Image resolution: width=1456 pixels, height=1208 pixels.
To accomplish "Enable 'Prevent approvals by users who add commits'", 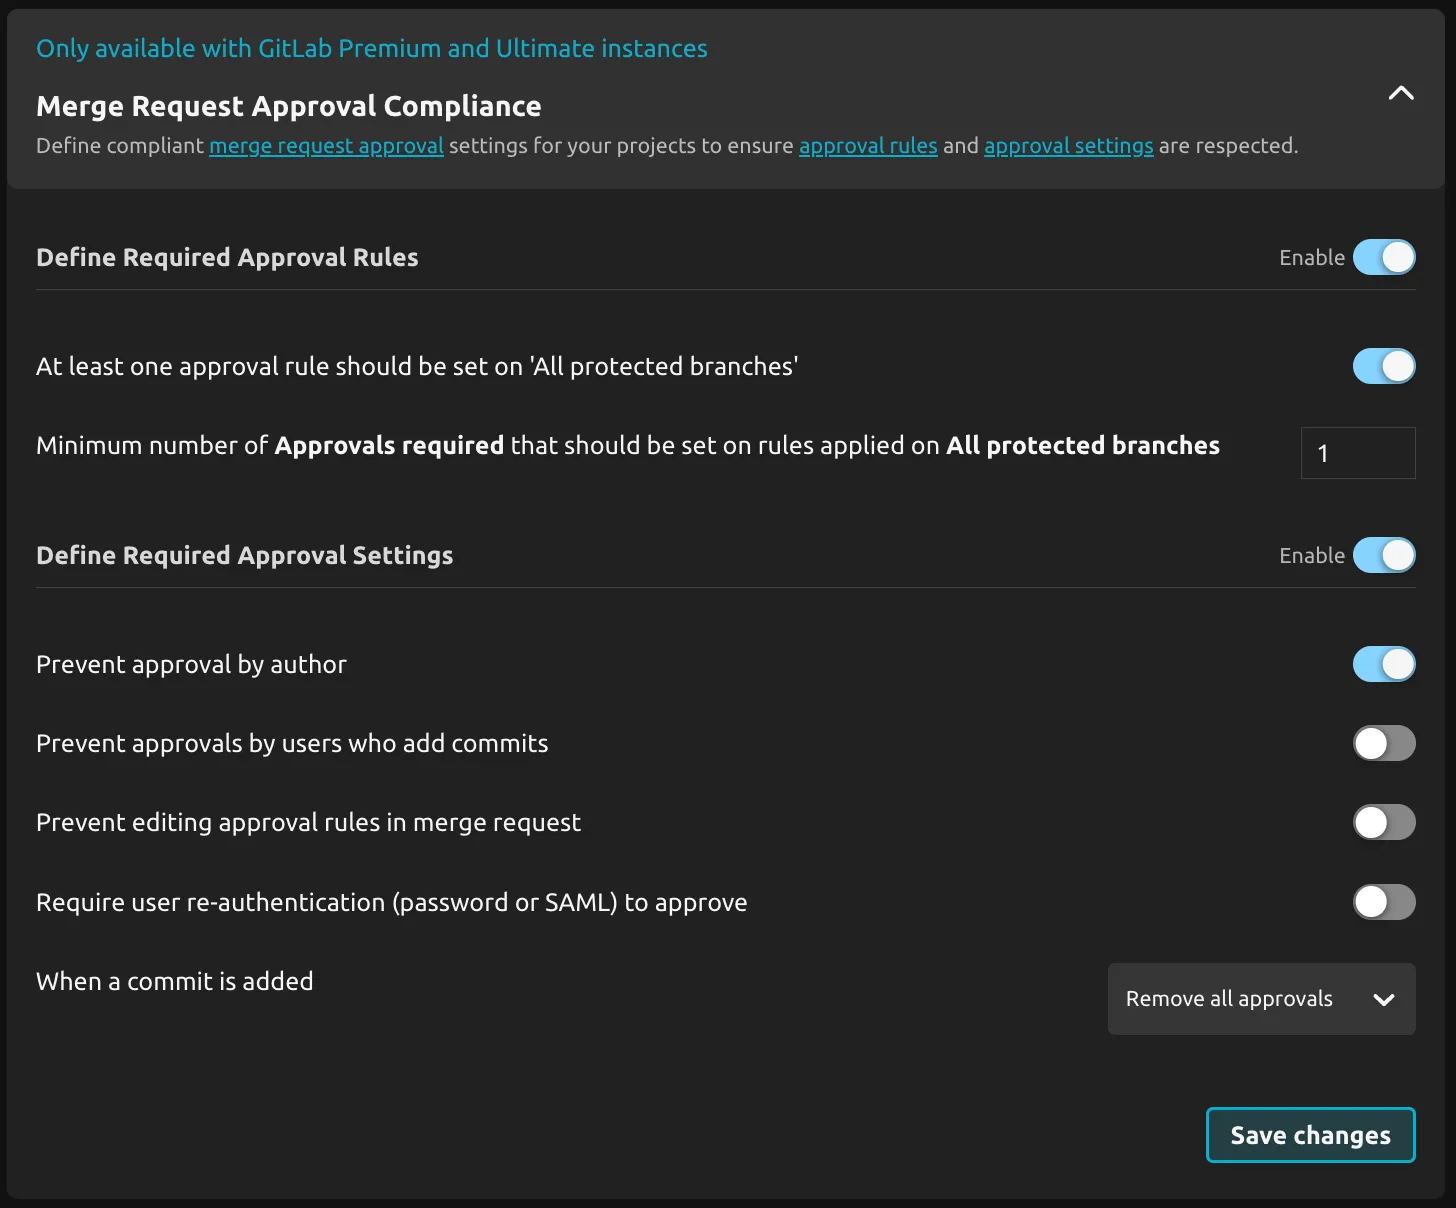I will coord(1384,743).
